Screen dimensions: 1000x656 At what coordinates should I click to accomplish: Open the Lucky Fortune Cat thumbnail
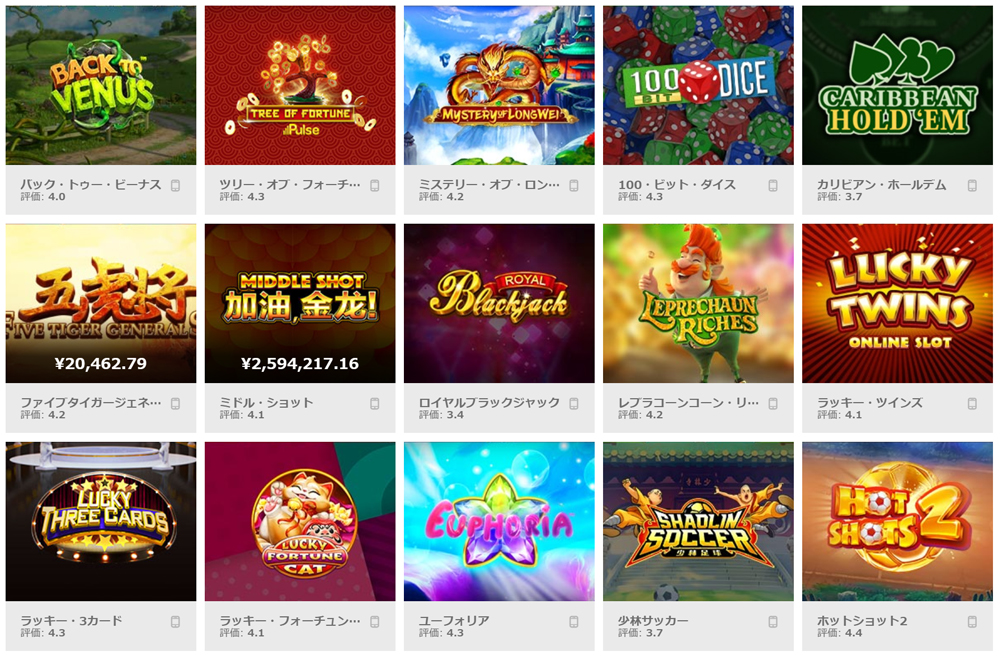[x=300, y=521]
